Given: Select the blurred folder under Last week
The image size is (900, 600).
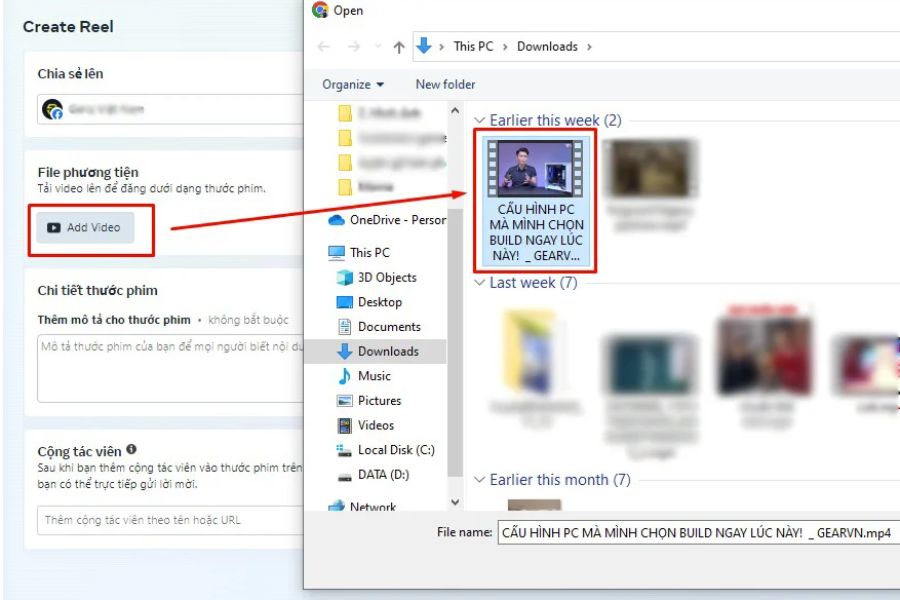Looking at the screenshot, I should pyautogui.click(x=534, y=367).
